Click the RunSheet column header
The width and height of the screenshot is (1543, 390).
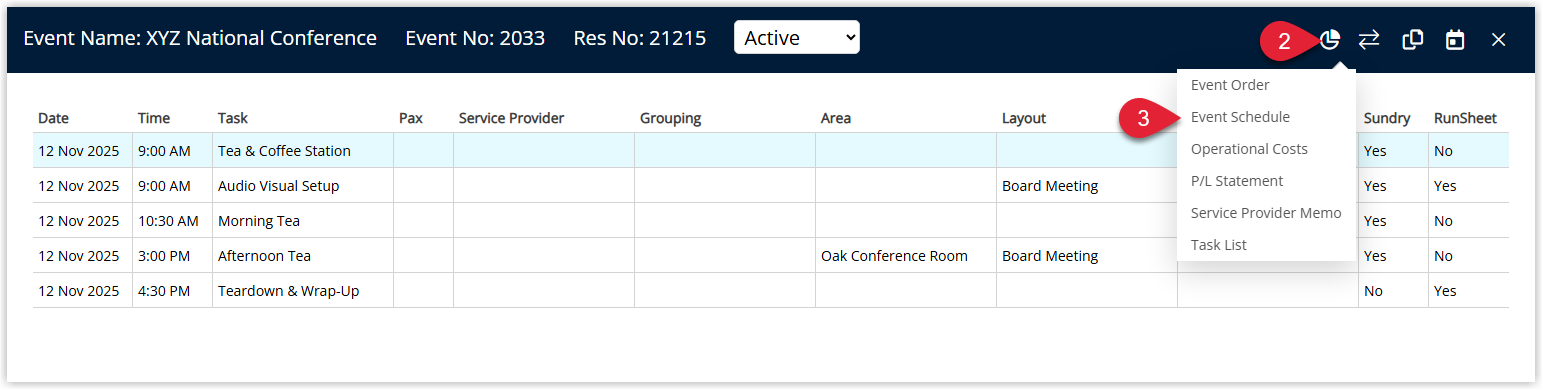point(1465,118)
